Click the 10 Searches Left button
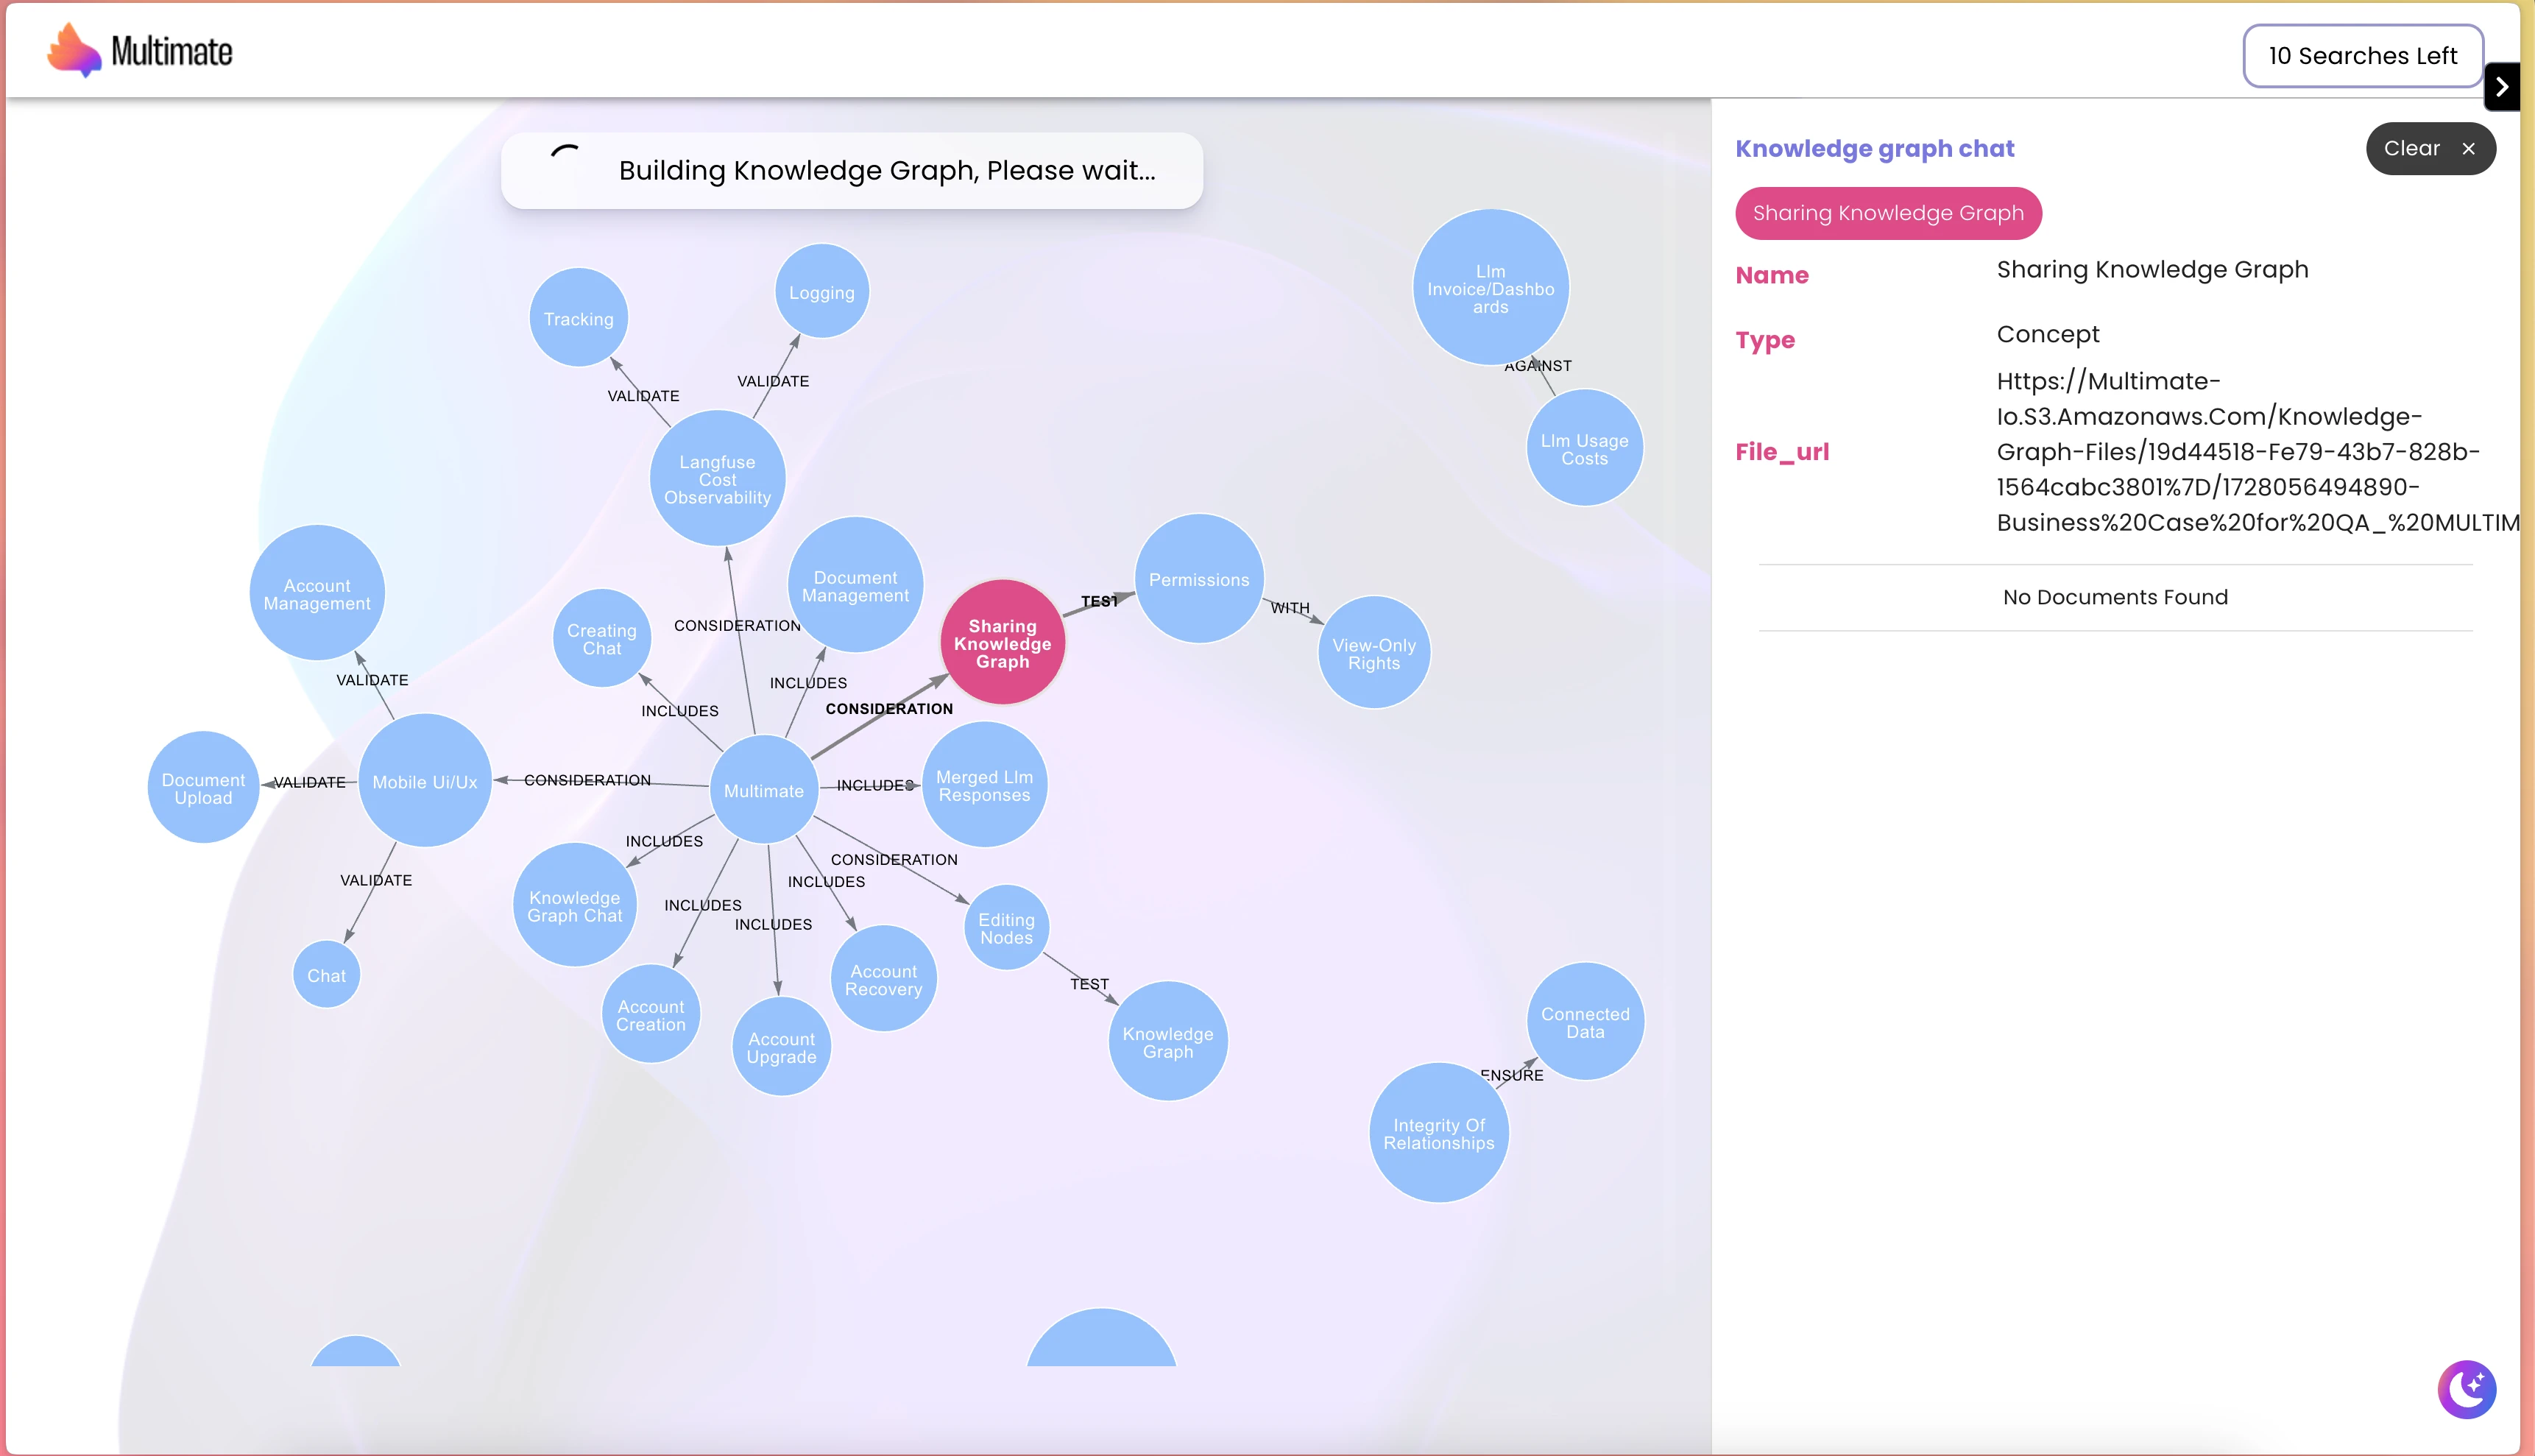Viewport: 2535px width, 1456px height. coord(2362,56)
